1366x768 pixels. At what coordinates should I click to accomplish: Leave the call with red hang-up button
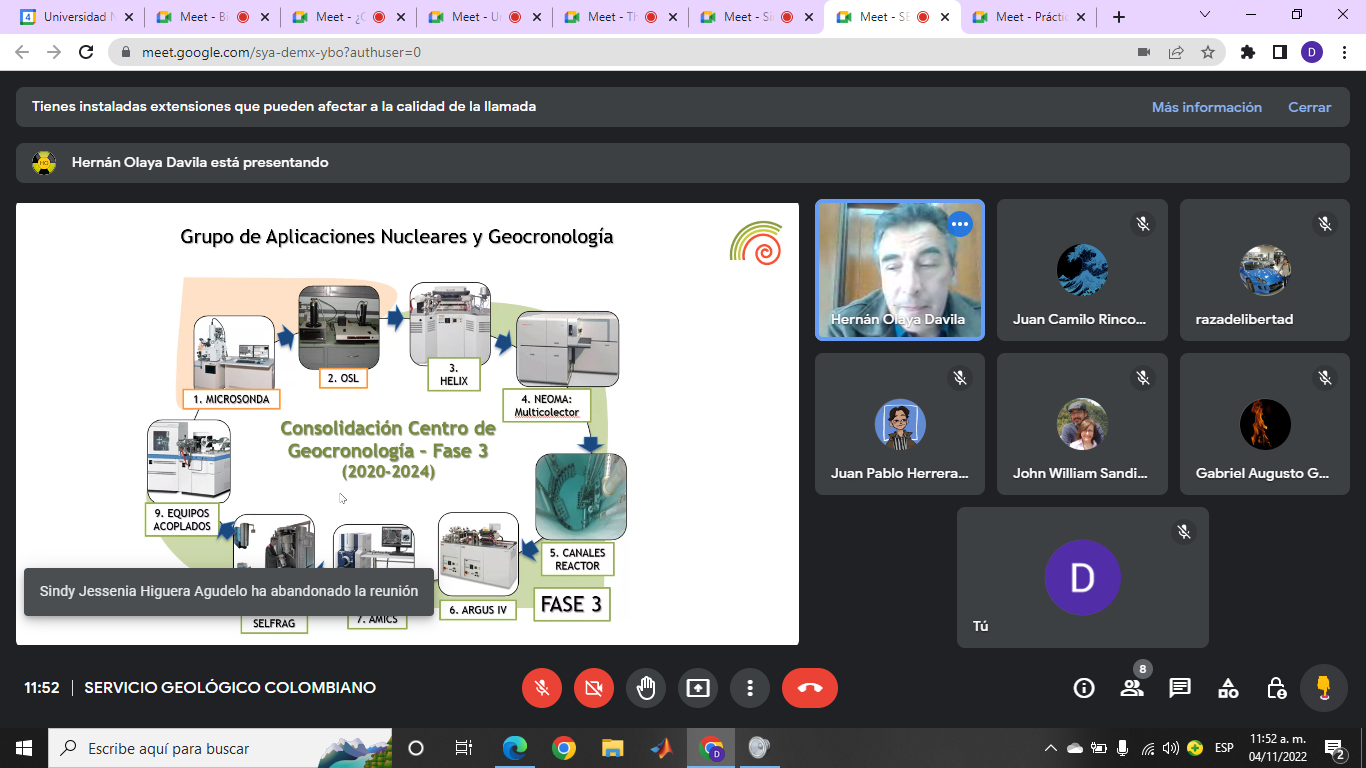[810, 688]
